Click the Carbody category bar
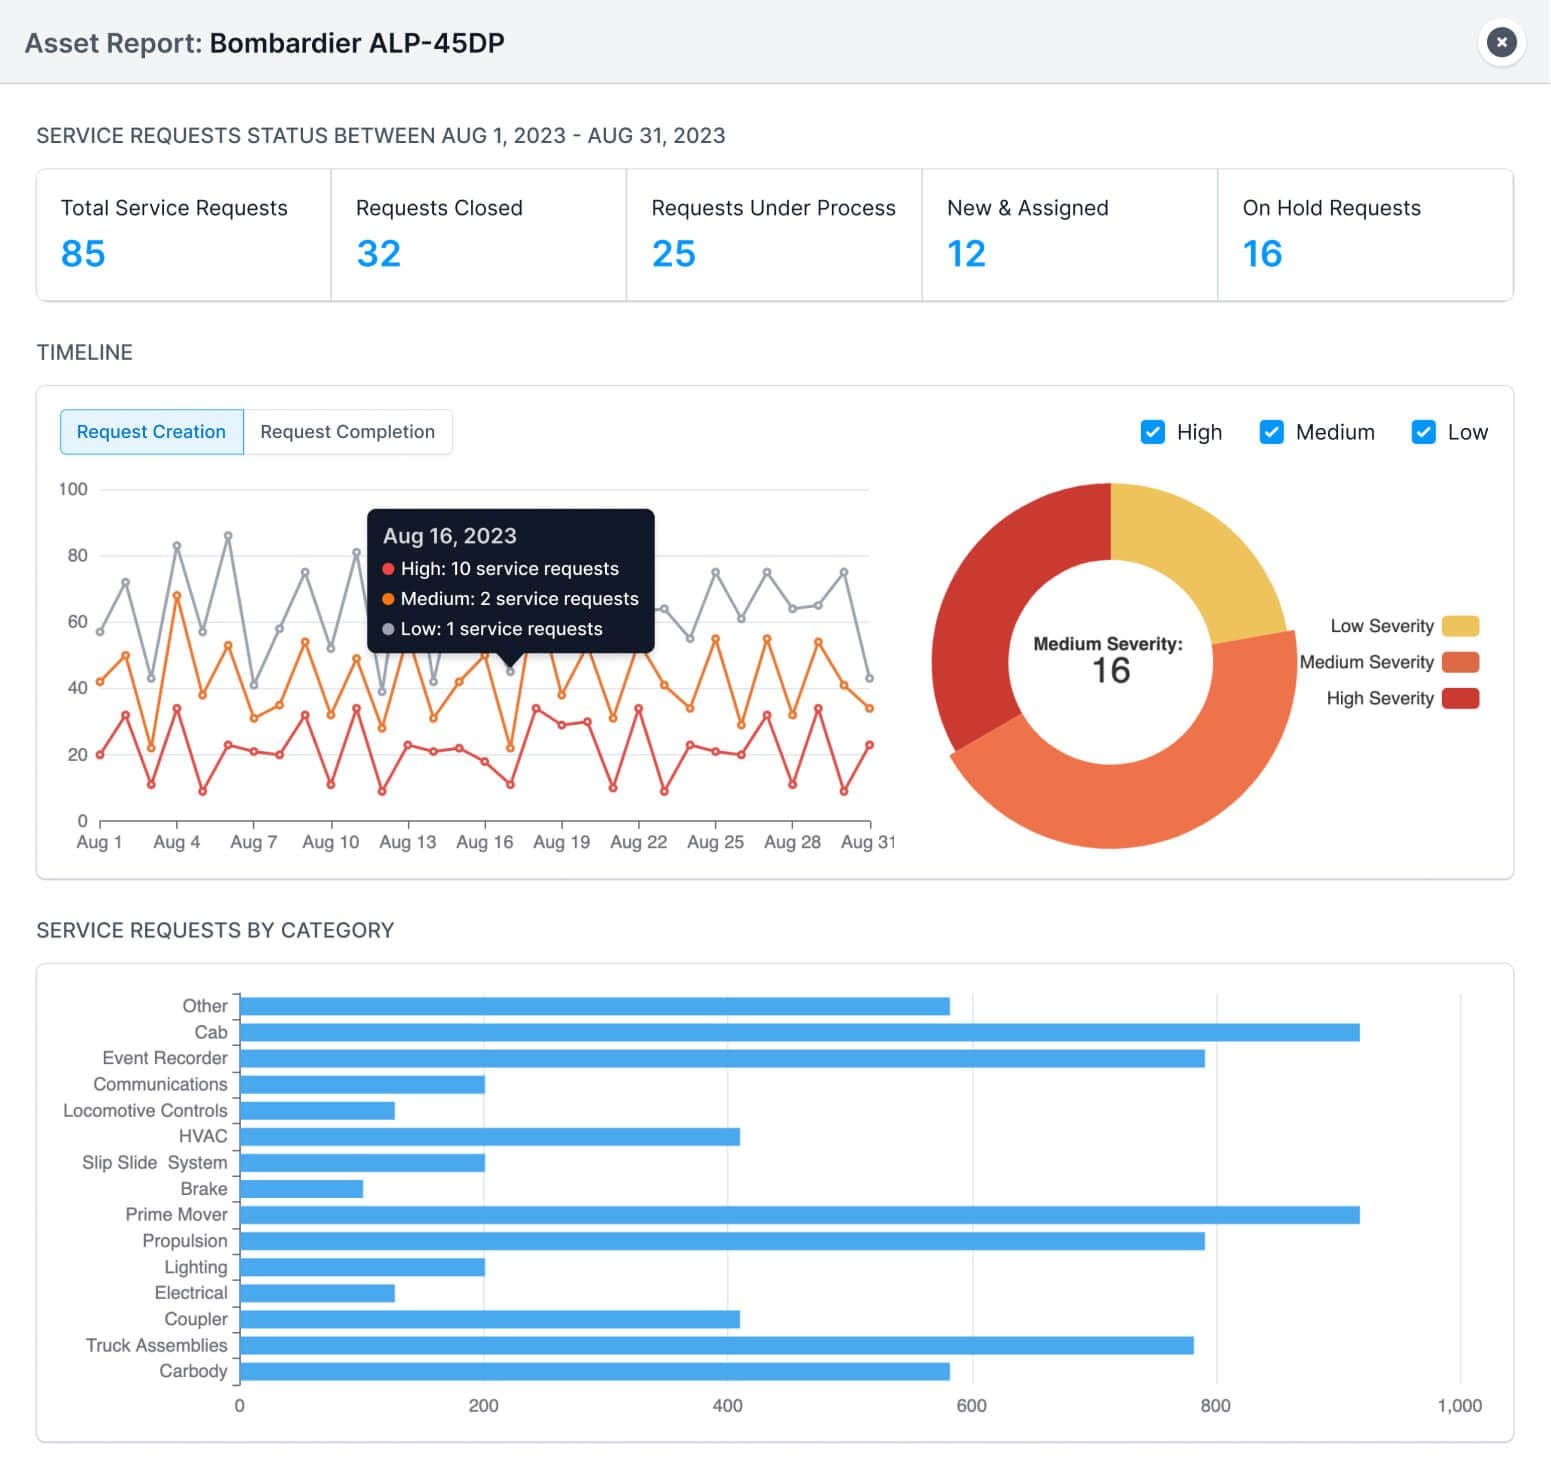 coord(595,1371)
